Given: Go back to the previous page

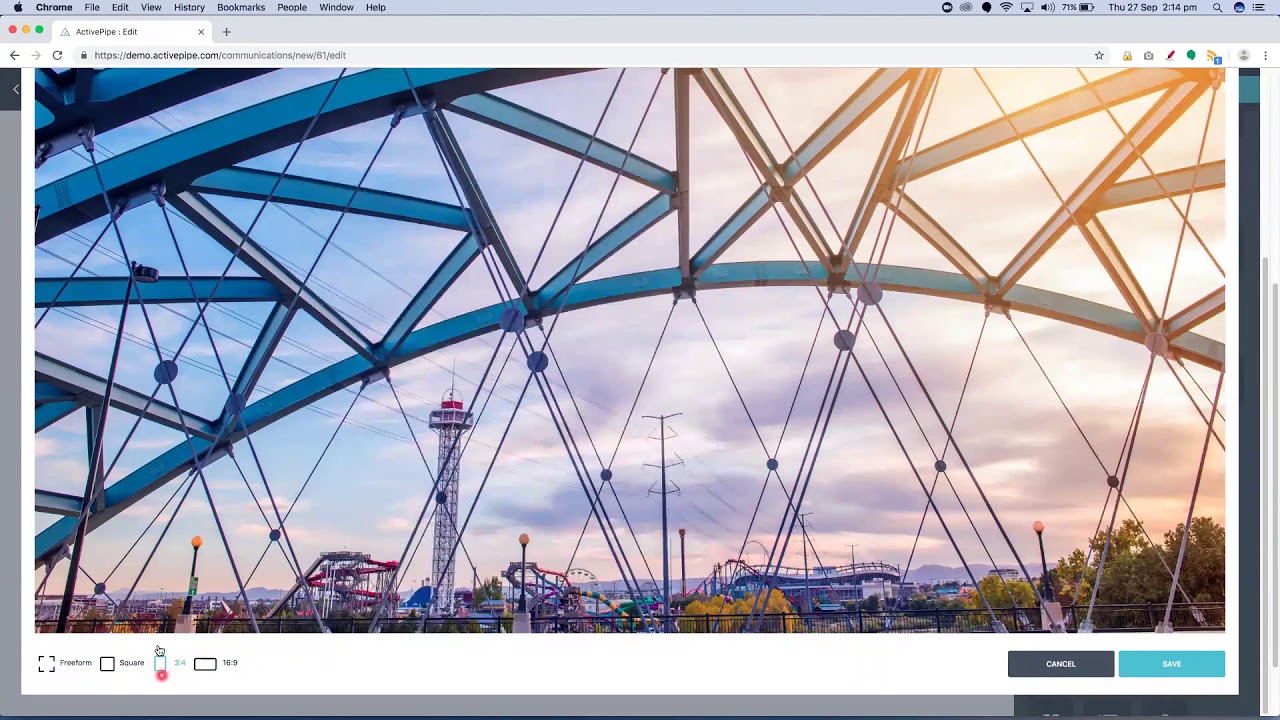Looking at the screenshot, I should [x=14, y=56].
